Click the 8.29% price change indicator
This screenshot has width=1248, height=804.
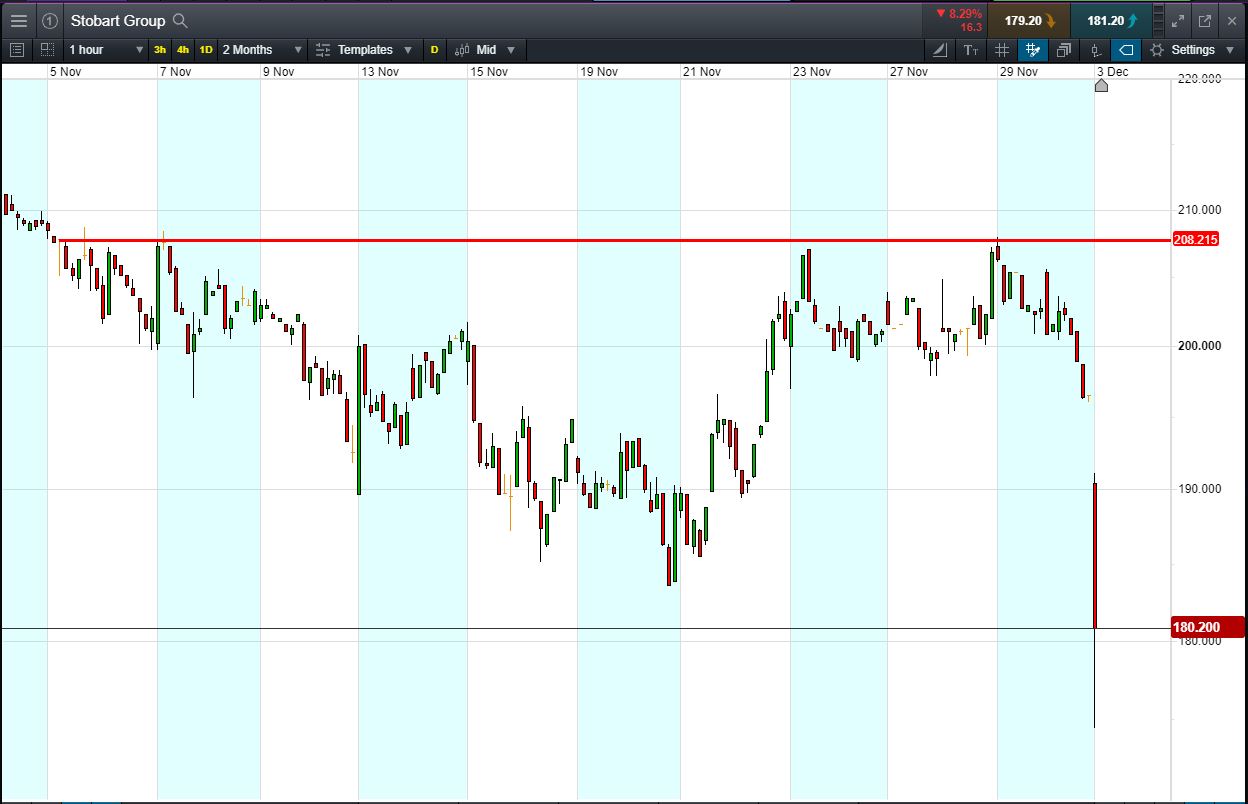pos(959,14)
